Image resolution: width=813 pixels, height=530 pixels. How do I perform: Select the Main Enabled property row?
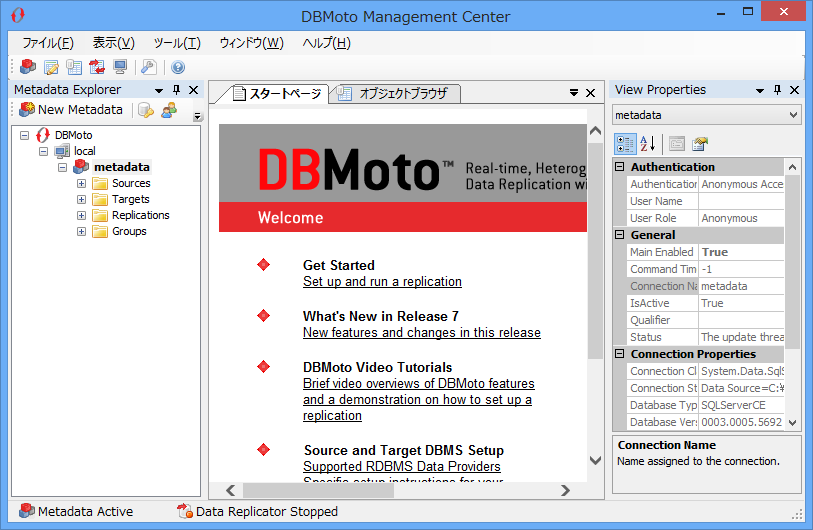[x=706, y=252]
